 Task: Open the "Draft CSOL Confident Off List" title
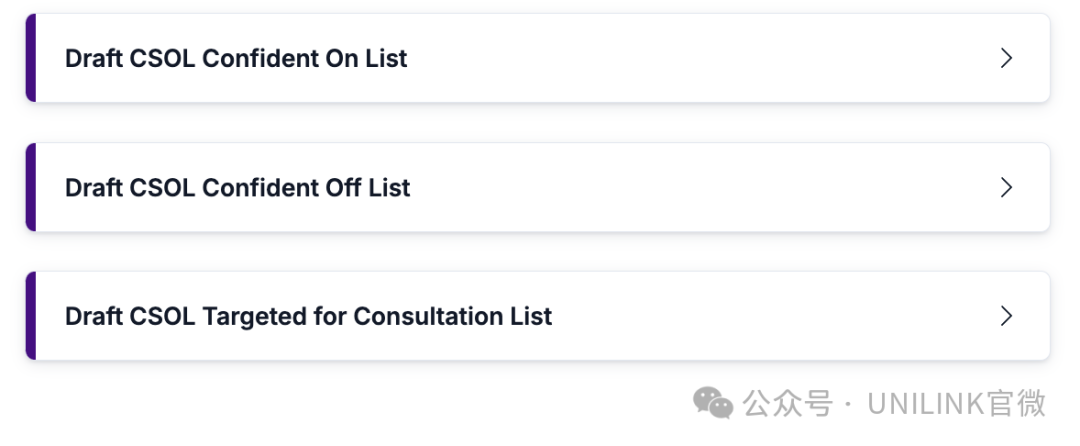point(237,188)
